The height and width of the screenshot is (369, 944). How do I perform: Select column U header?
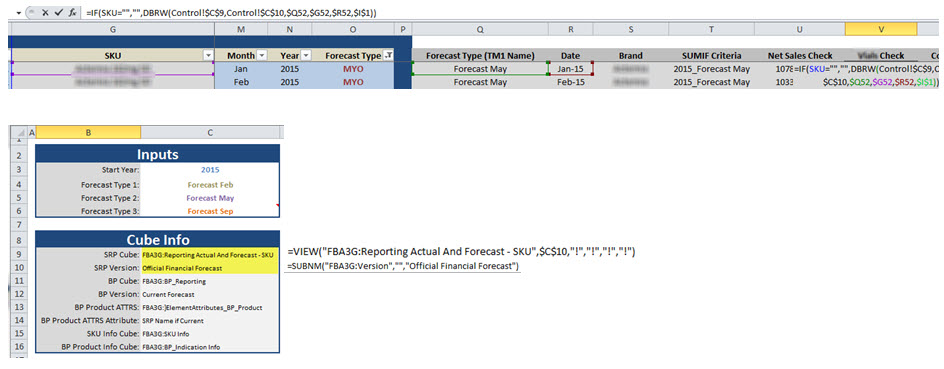click(800, 29)
